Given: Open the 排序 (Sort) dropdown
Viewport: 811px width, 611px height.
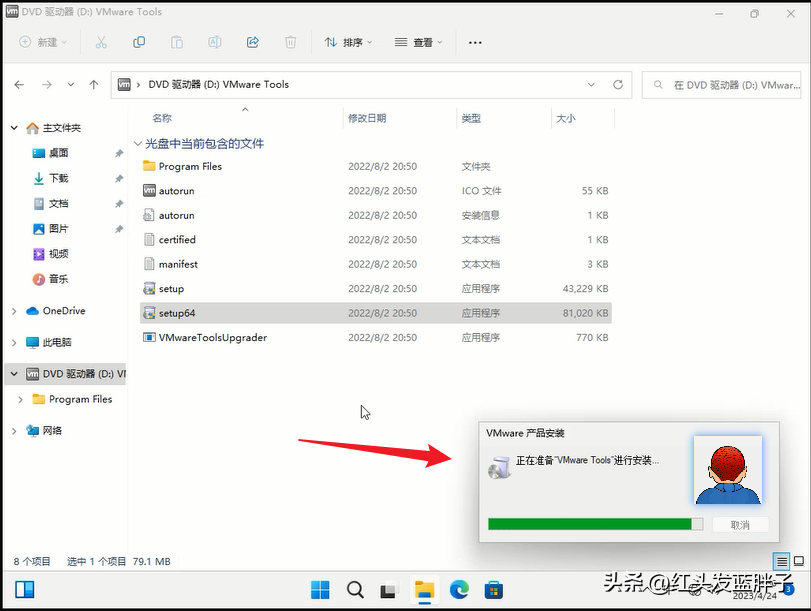Looking at the screenshot, I should coord(348,42).
